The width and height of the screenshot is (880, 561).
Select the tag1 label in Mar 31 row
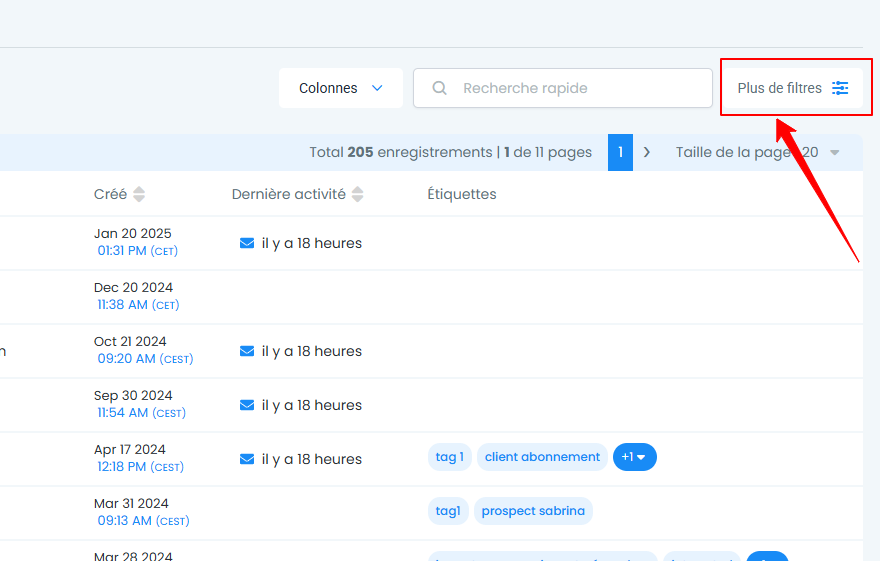448,511
